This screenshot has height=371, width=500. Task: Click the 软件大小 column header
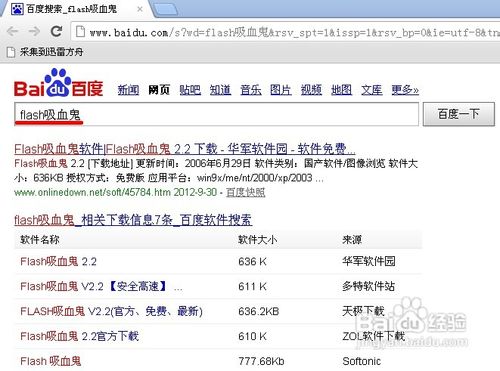(x=257, y=240)
